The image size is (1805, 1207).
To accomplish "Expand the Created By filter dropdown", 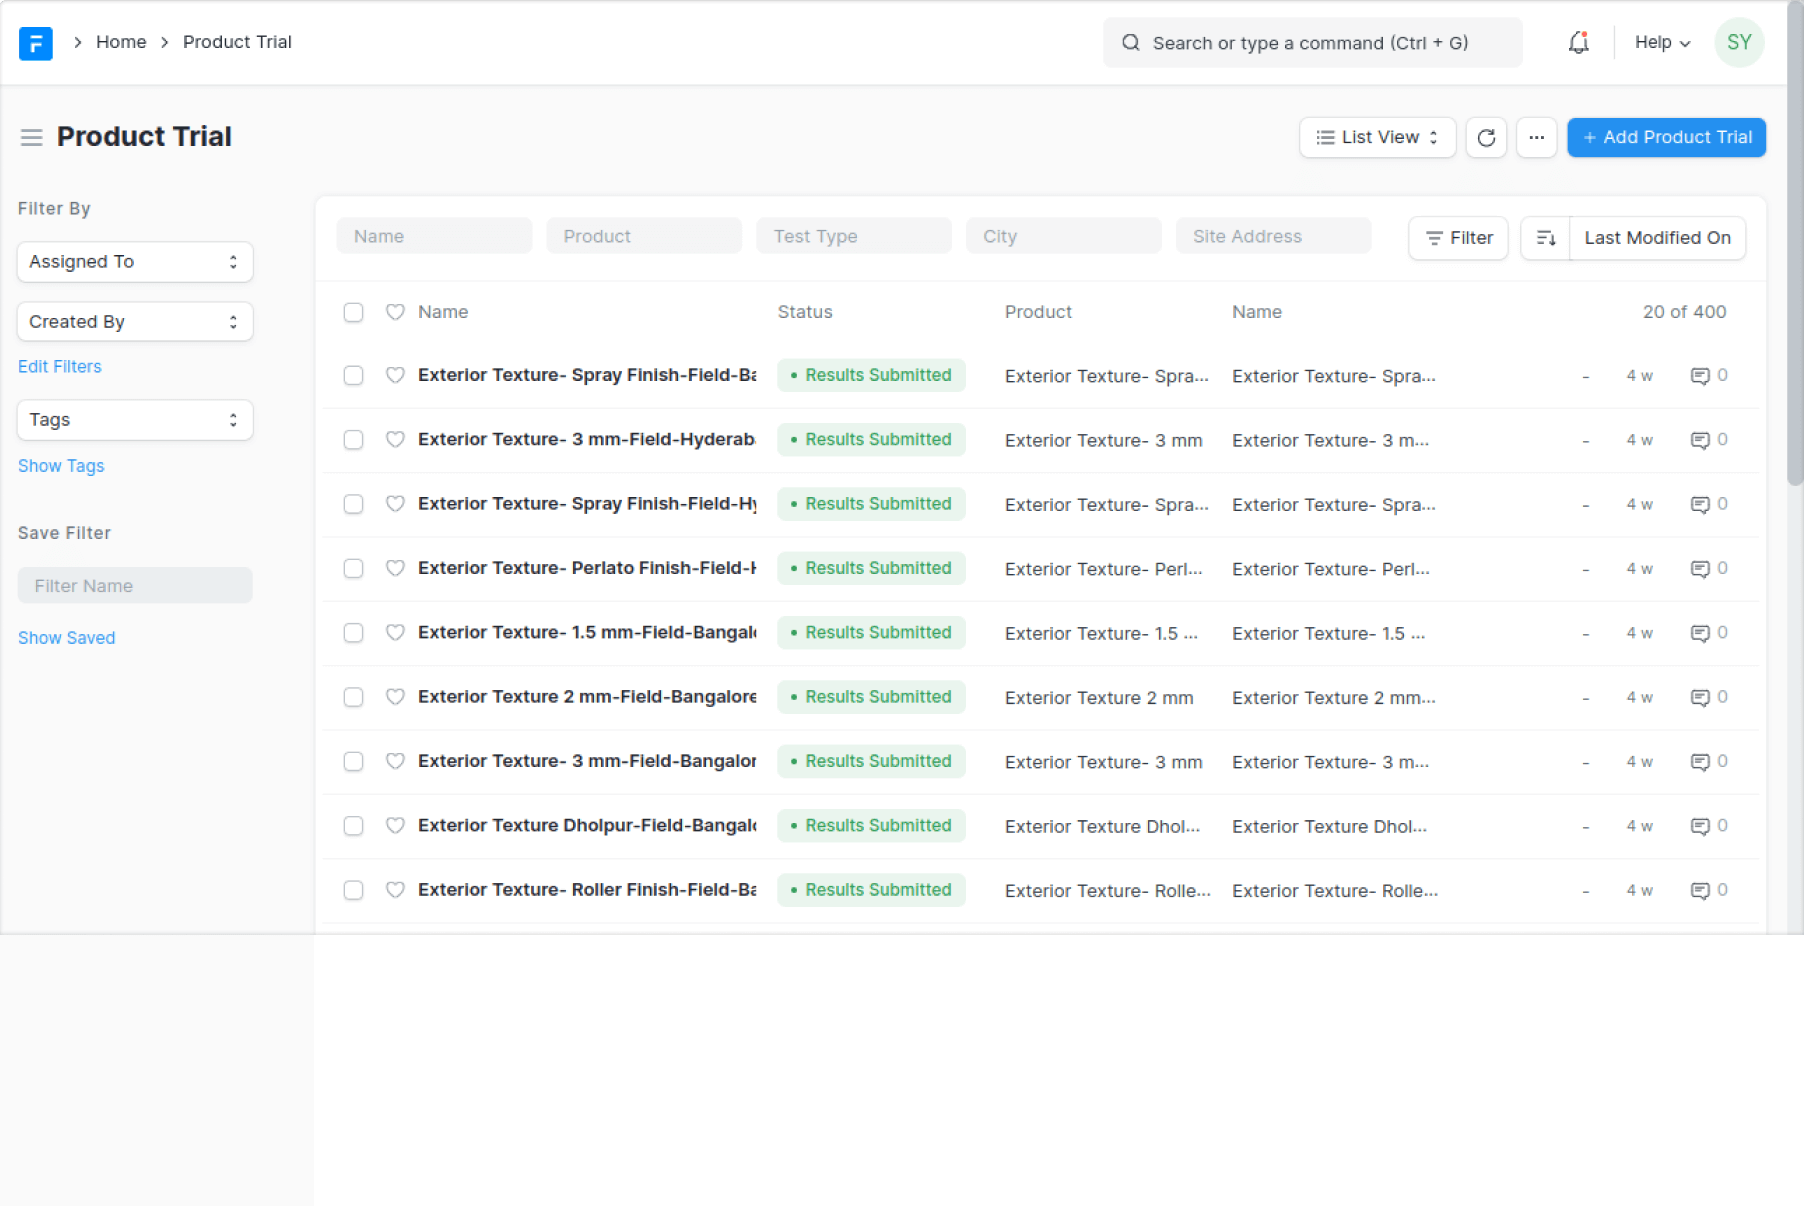I will (x=135, y=322).
